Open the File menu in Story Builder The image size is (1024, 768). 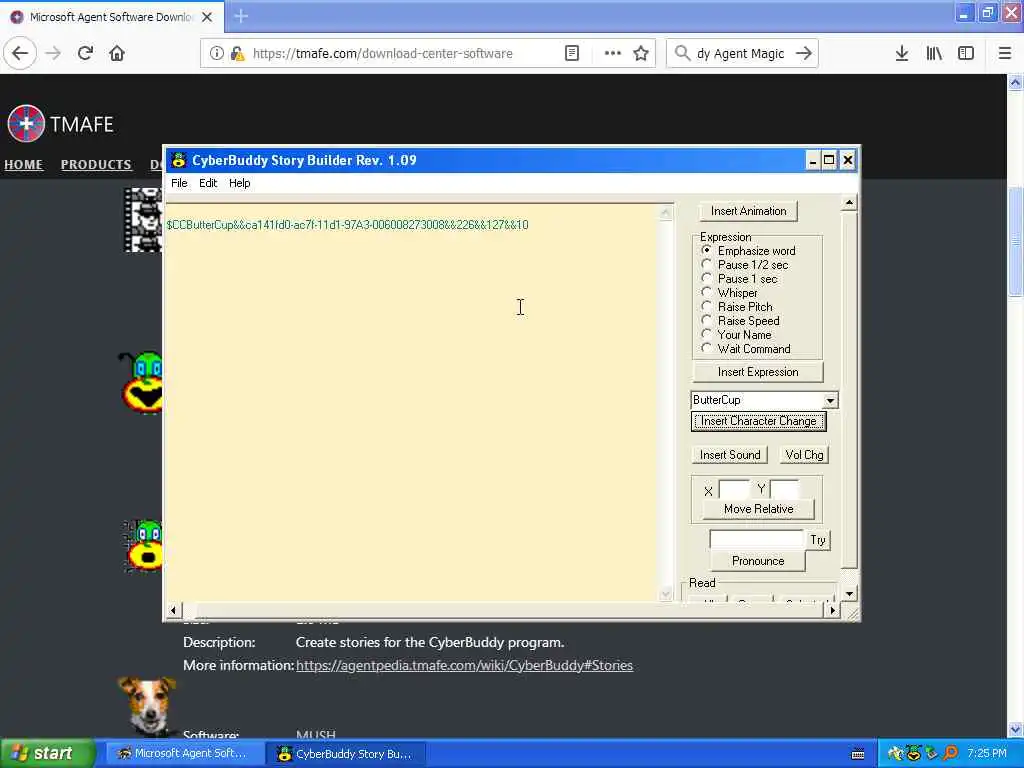(x=179, y=183)
